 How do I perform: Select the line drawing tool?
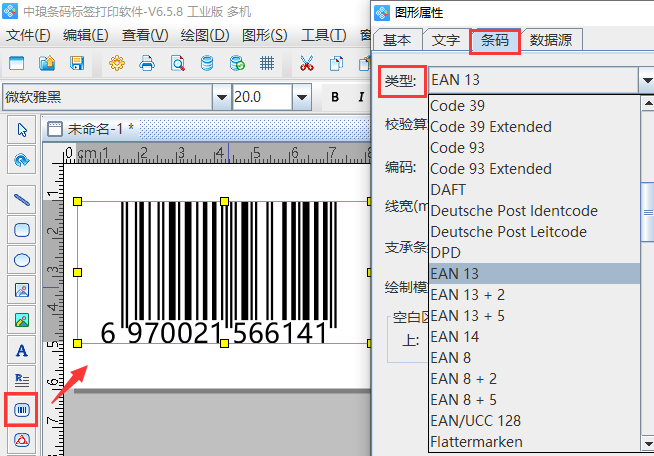pos(22,200)
